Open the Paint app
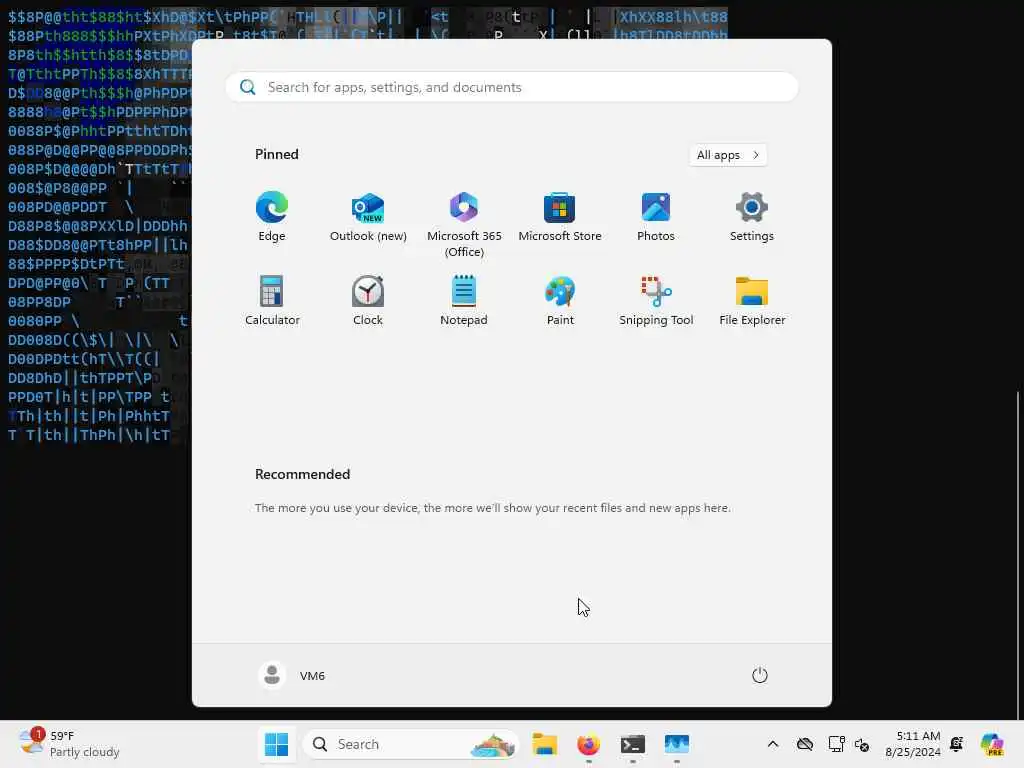 [x=560, y=301]
